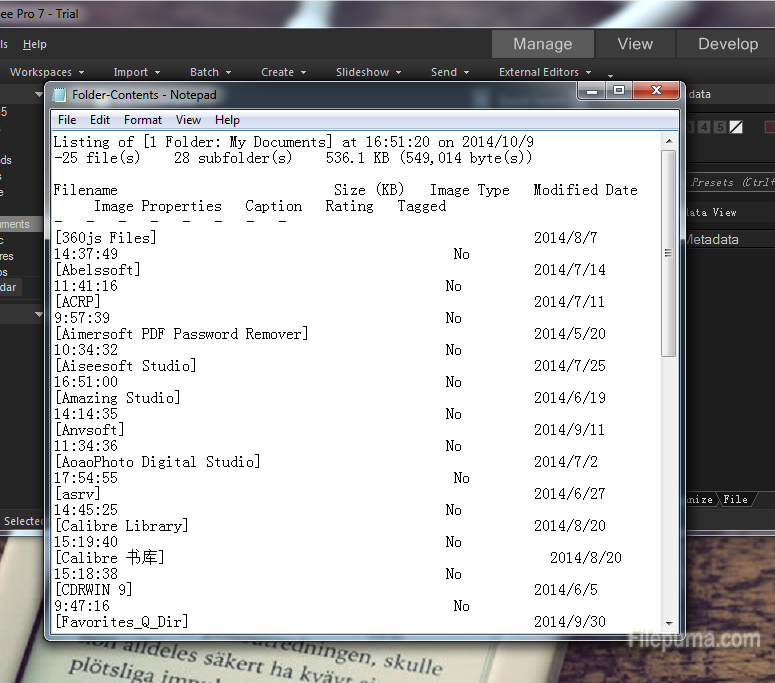Expand the Batch dropdown menu
This screenshot has height=683, width=775.
coord(210,72)
